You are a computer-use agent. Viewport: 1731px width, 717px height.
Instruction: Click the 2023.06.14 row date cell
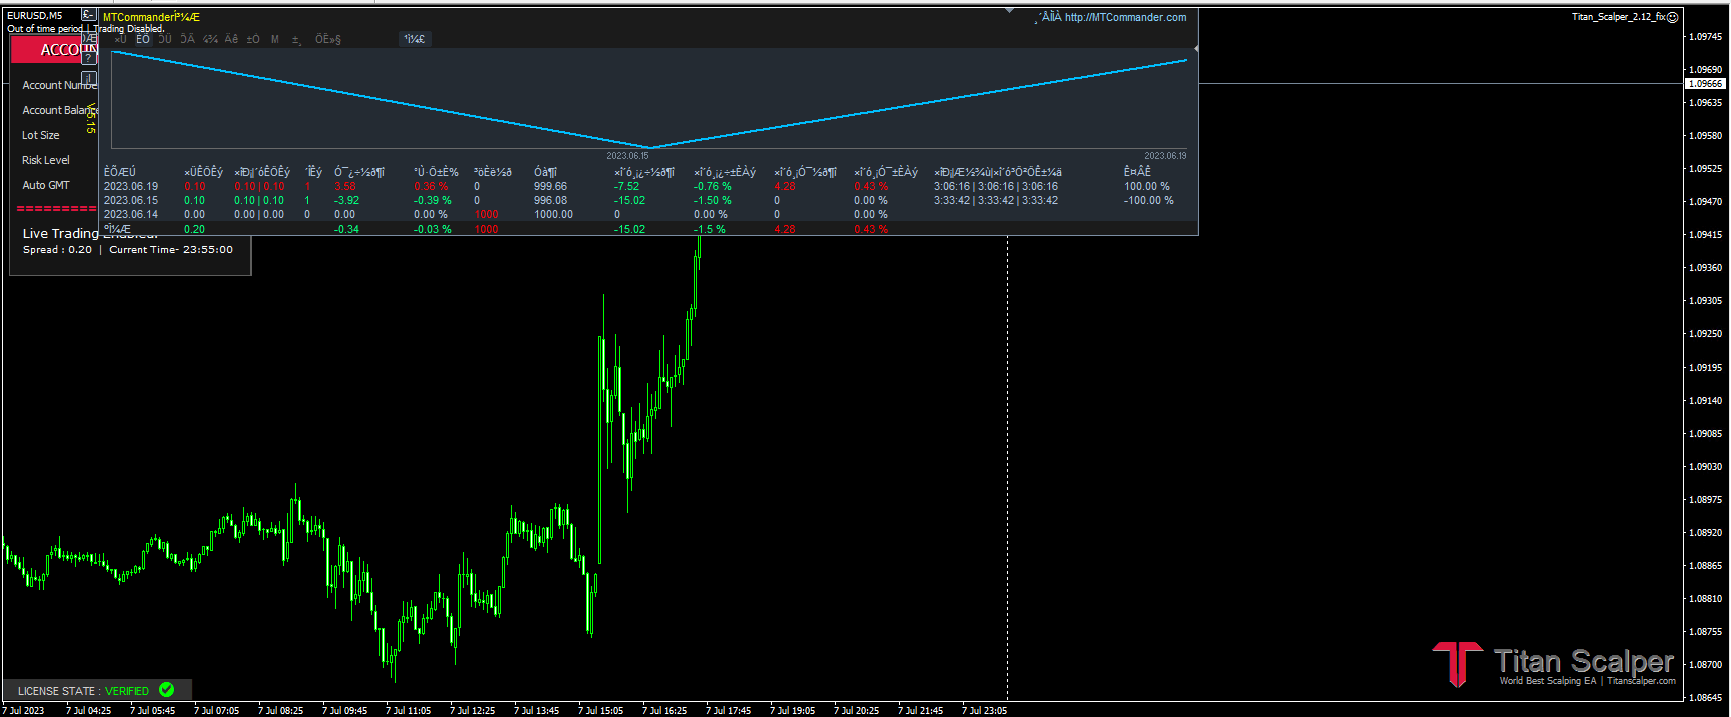pos(131,214)
